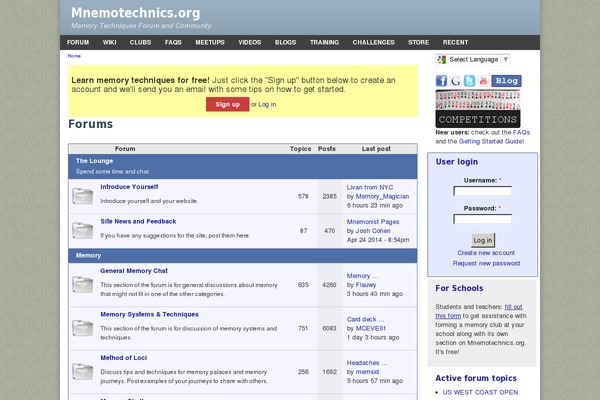
Task: Click the fill out this form link
Action: 479,311
